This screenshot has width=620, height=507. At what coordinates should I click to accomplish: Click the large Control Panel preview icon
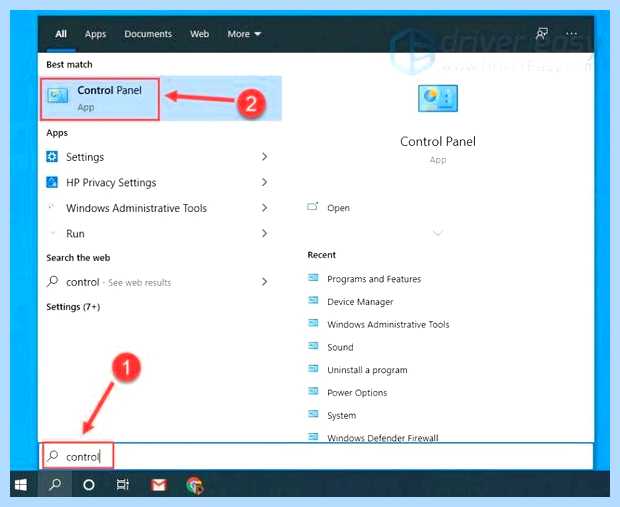[x=438, y=98]
